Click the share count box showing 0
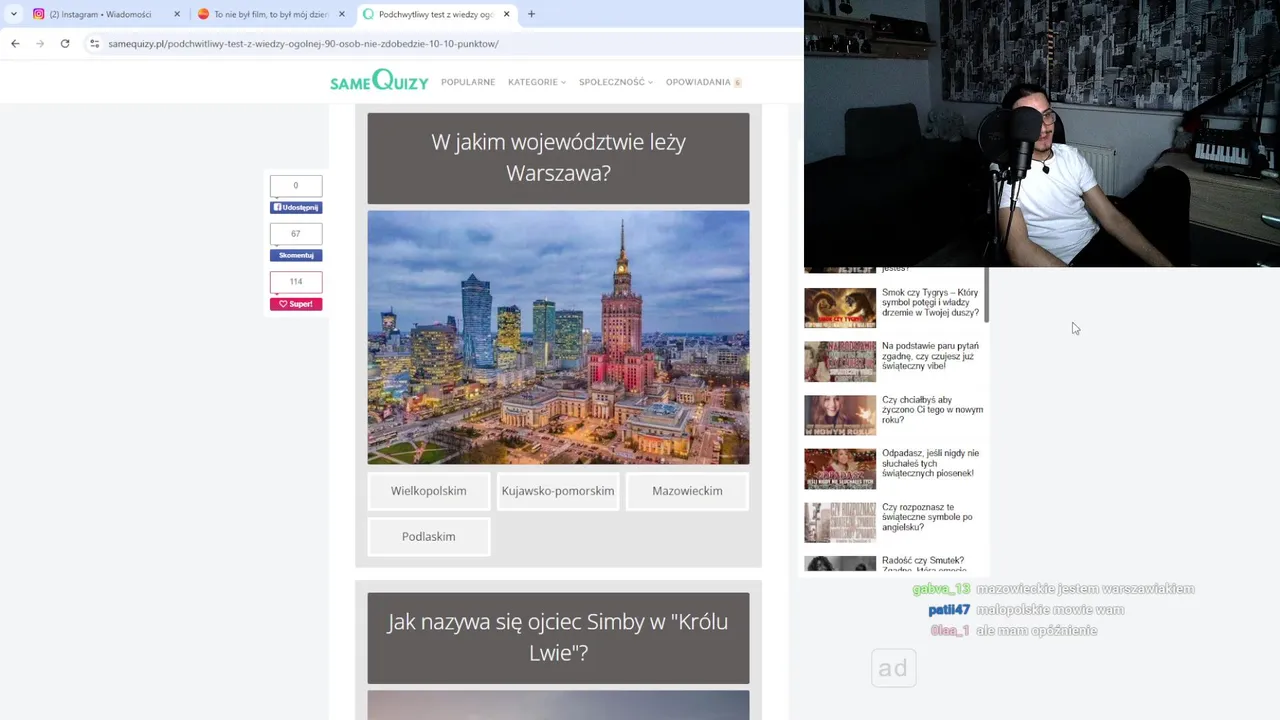 [x=296, y=185]
